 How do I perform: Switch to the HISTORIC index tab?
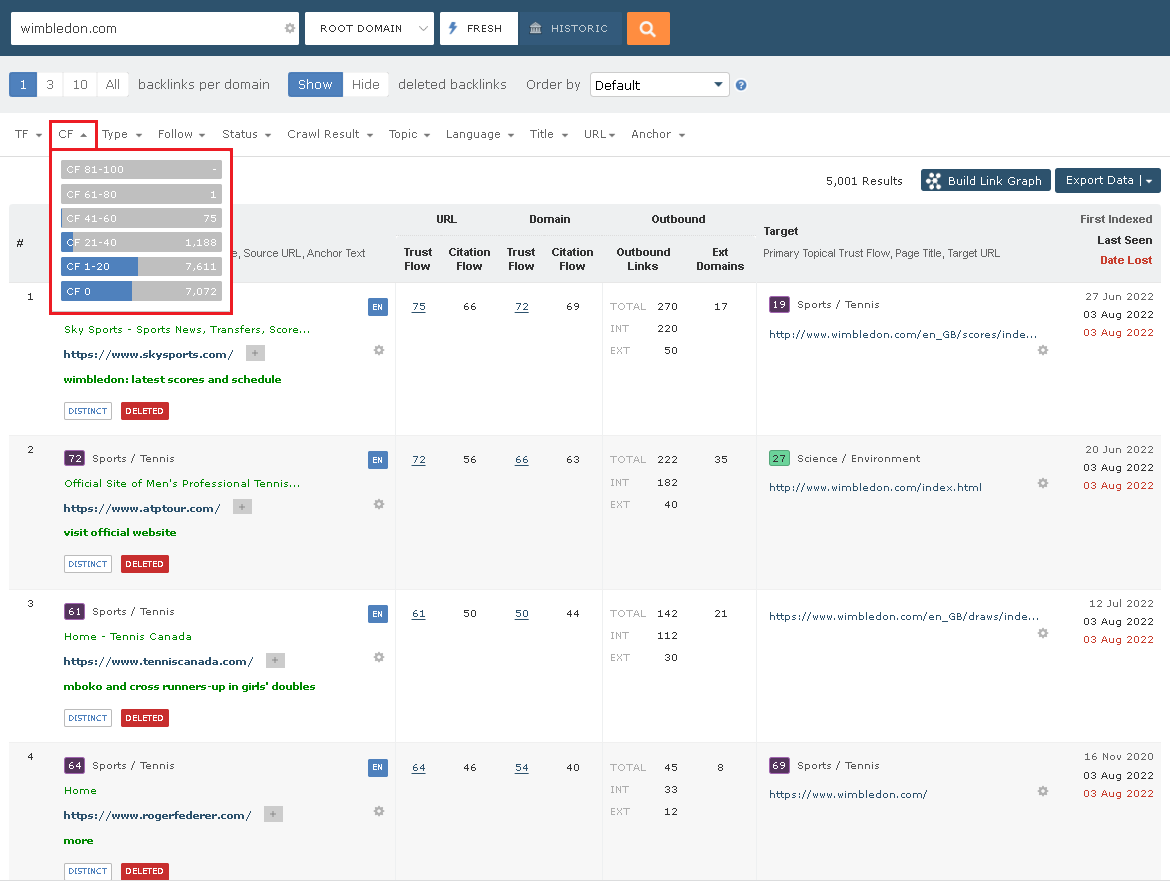click(572, 28)
